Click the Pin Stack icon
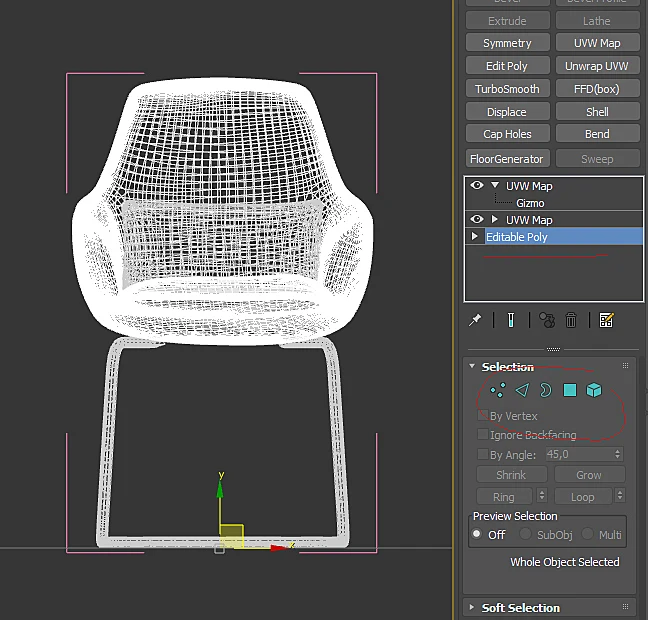The image size is (648, 620). tap(475, 320)
